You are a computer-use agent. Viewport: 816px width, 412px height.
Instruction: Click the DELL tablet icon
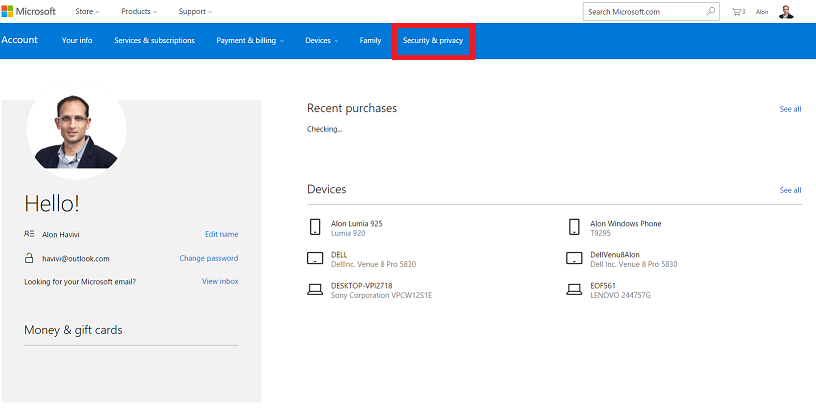coord(315,259)
